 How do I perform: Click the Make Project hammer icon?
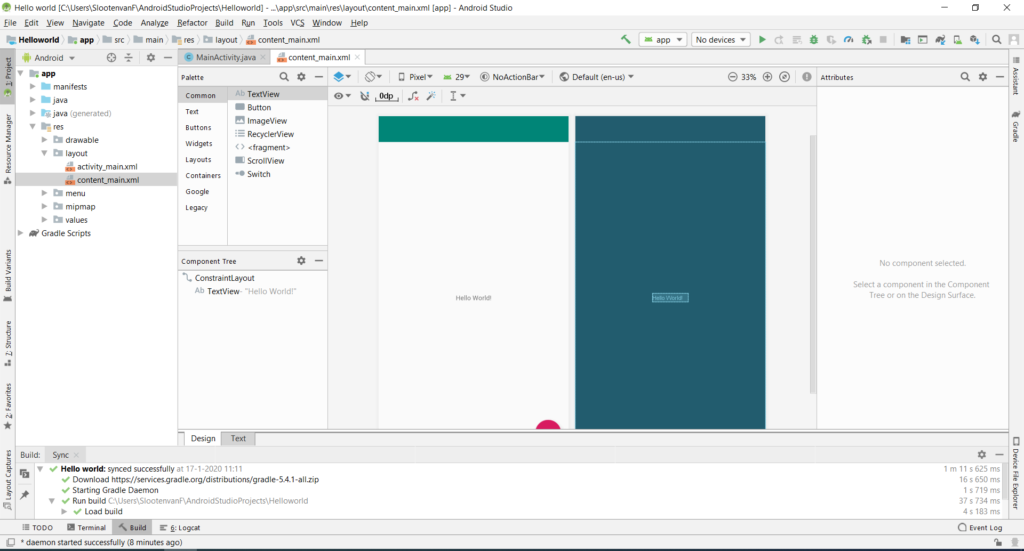[x=626, y=40]
